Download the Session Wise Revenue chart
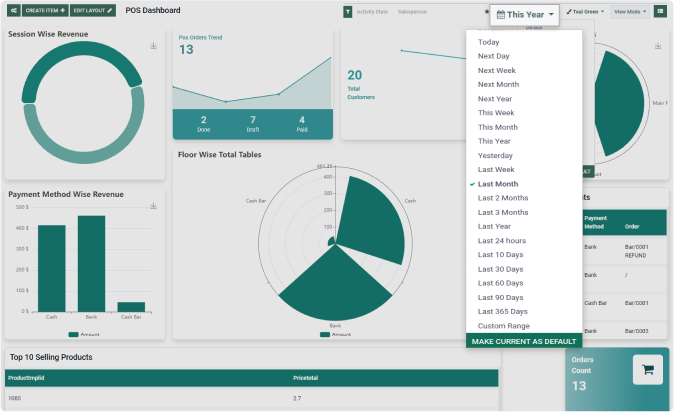This screenshot has width=674, height=412. (x=154, y=46)
